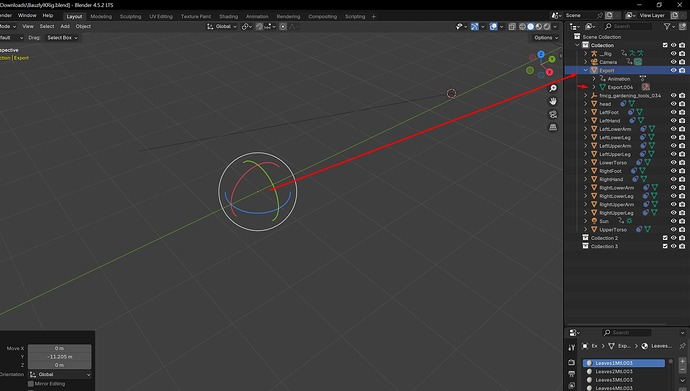Image resolution: width=690 pixels, height=391 pixels.
Task: Toggle snapping magnet icon
Action: pos(259,27)
